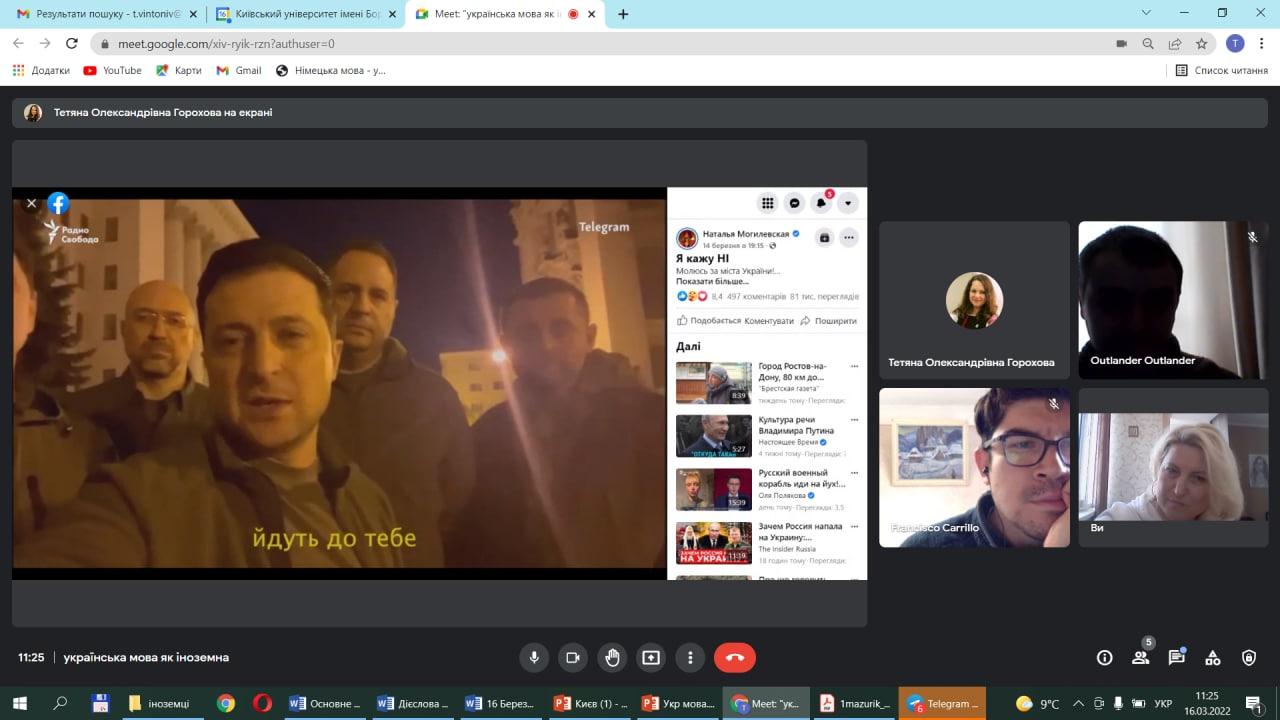Leave the call with red button

pyautogui.click(x=734, y=657)
